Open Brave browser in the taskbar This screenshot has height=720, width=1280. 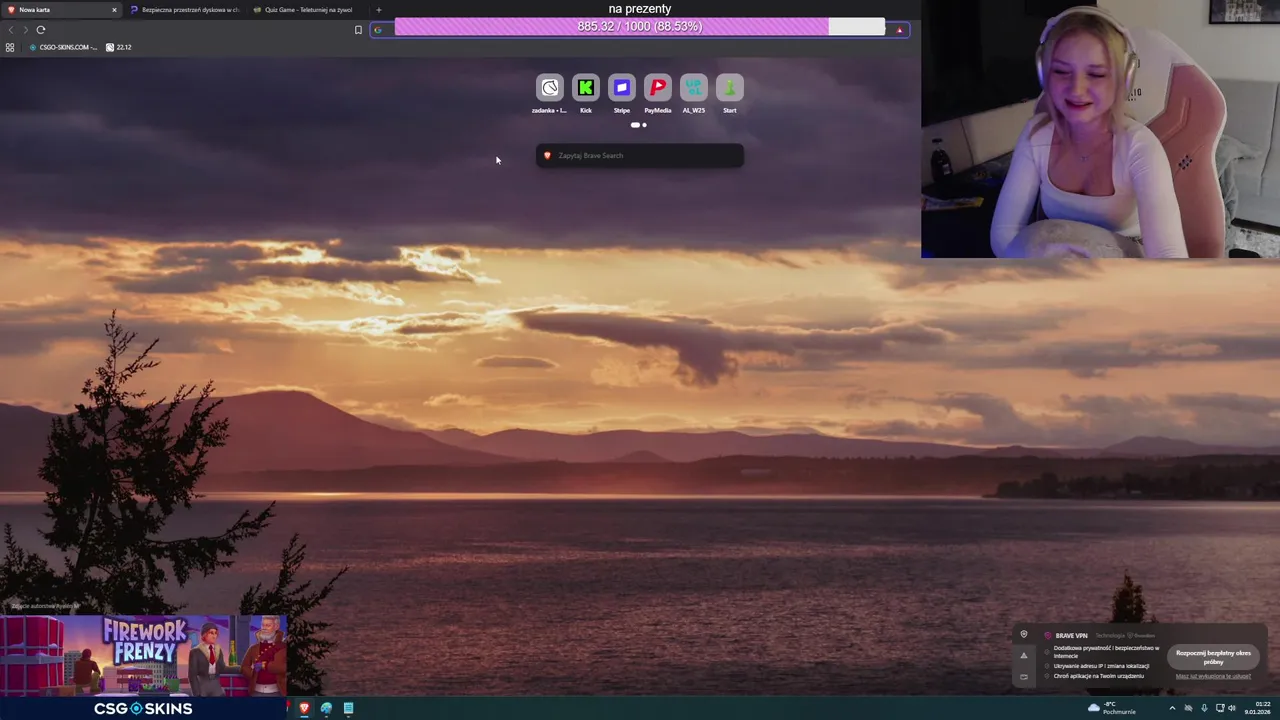click(304, 708)
